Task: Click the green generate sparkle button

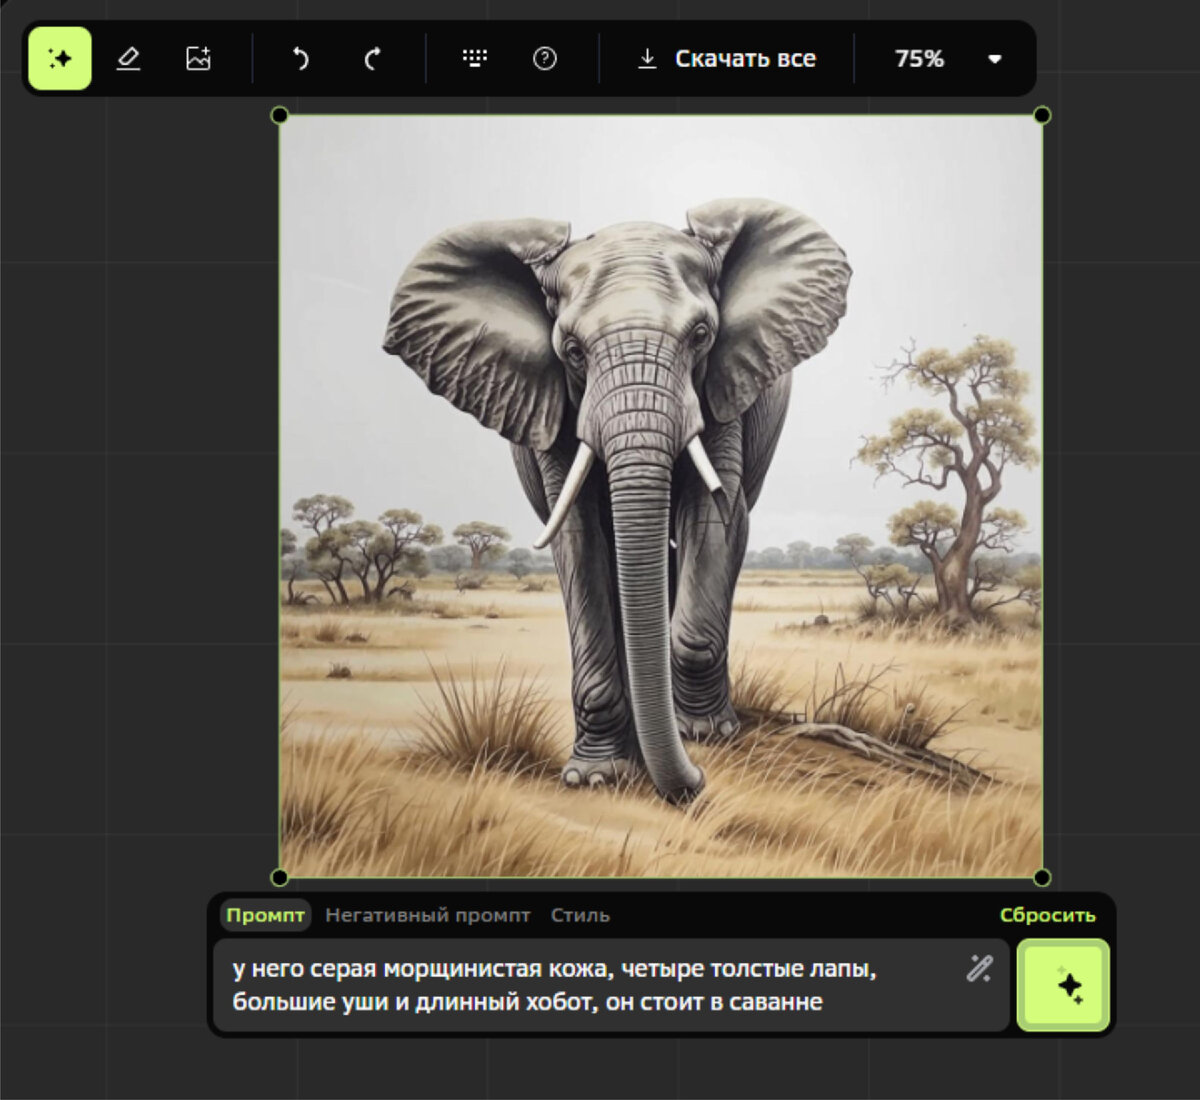Action: (1064, 985)
